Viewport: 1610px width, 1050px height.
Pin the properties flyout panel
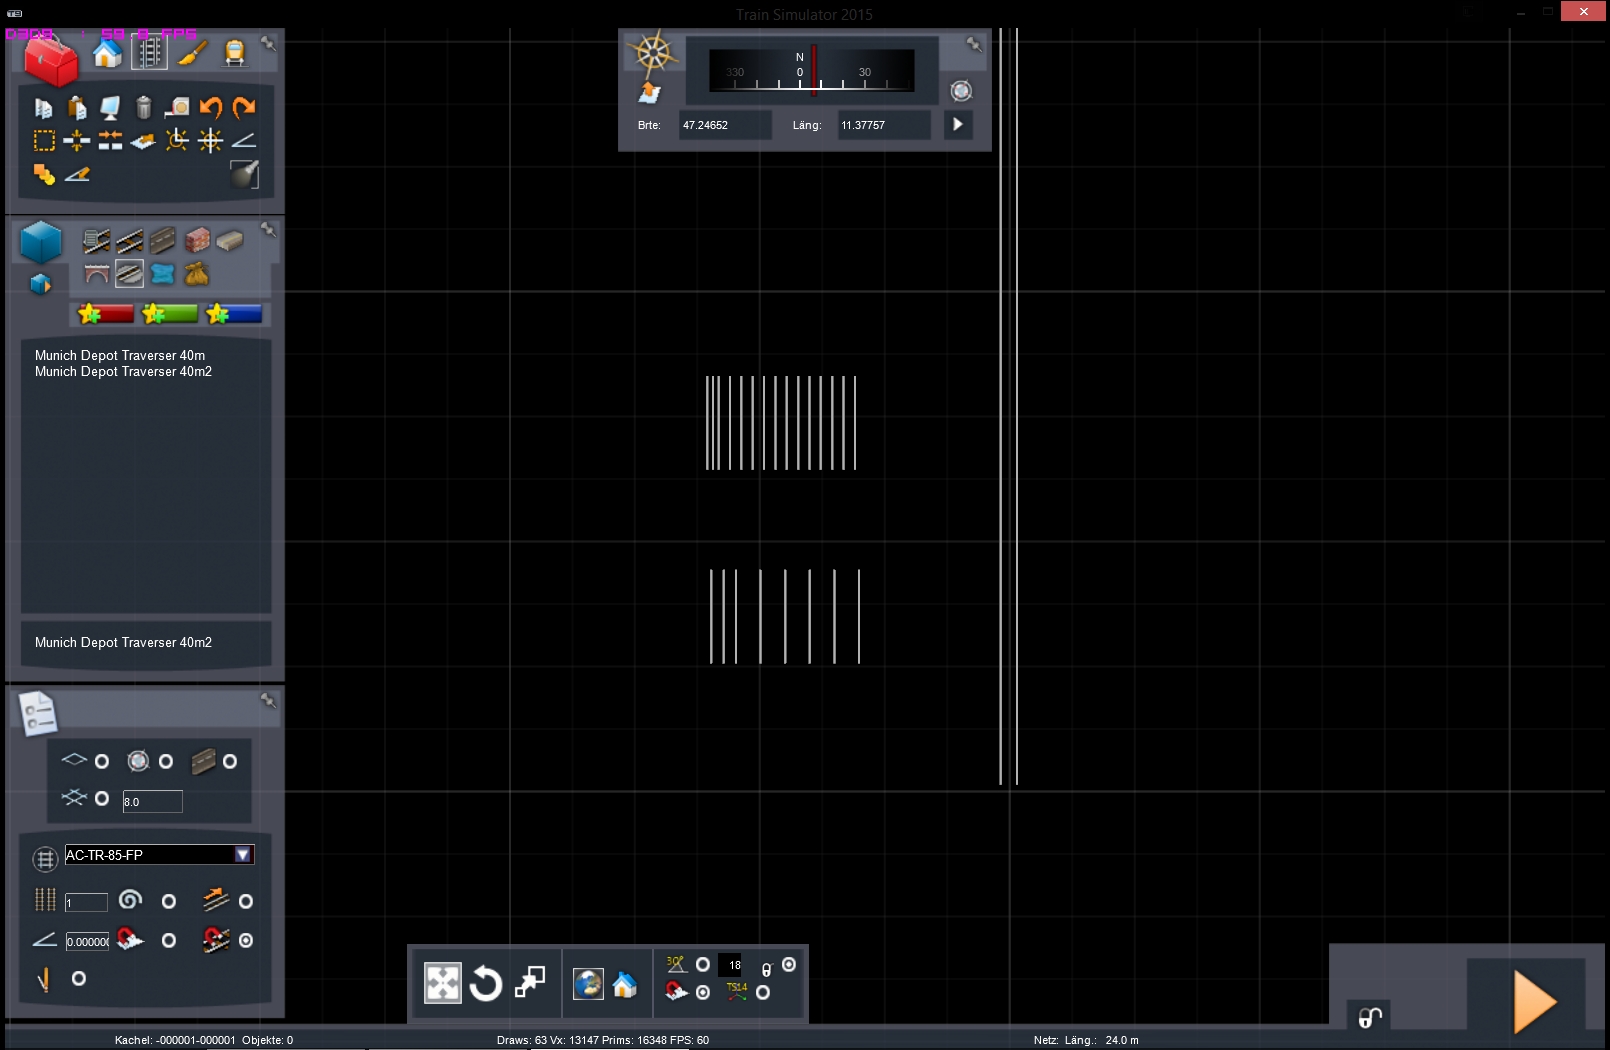[x=268, y=701]
